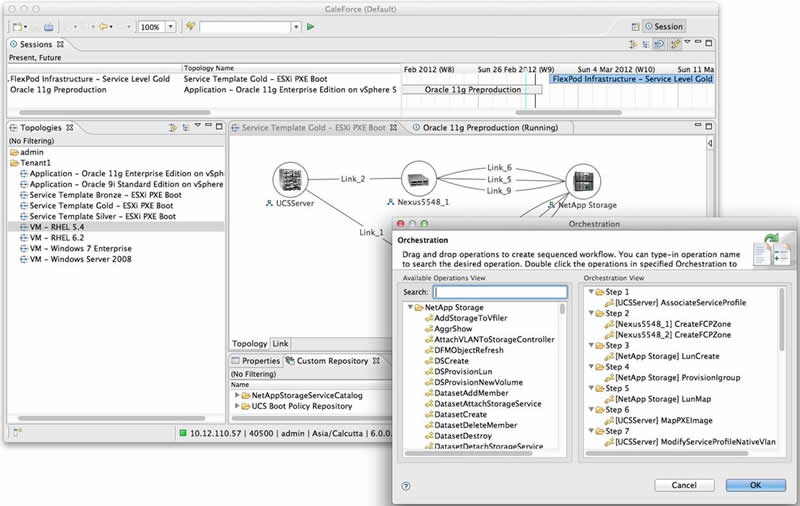
Task: Maximize the Topologies panel view
Action: (x=220, y=127)
